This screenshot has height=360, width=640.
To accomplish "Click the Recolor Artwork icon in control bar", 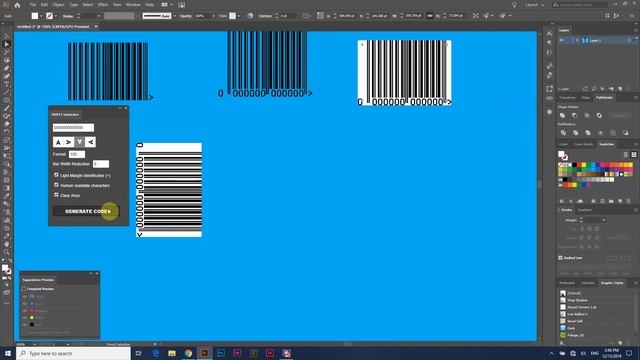I will tap(250, 16).
